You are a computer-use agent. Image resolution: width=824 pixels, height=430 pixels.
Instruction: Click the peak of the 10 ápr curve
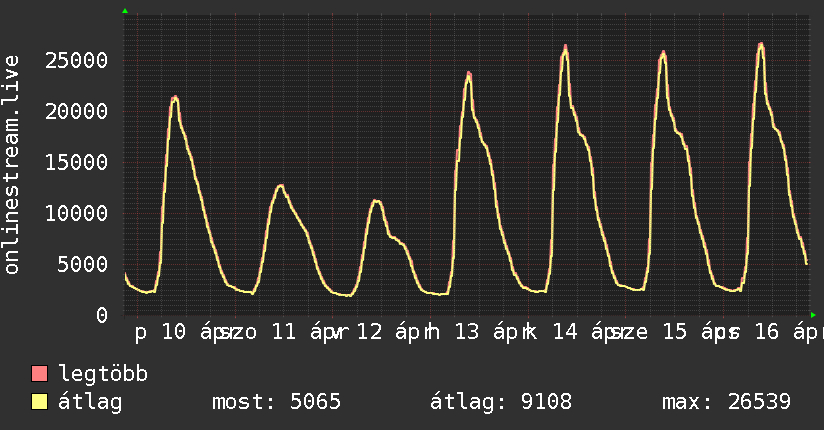175,97
